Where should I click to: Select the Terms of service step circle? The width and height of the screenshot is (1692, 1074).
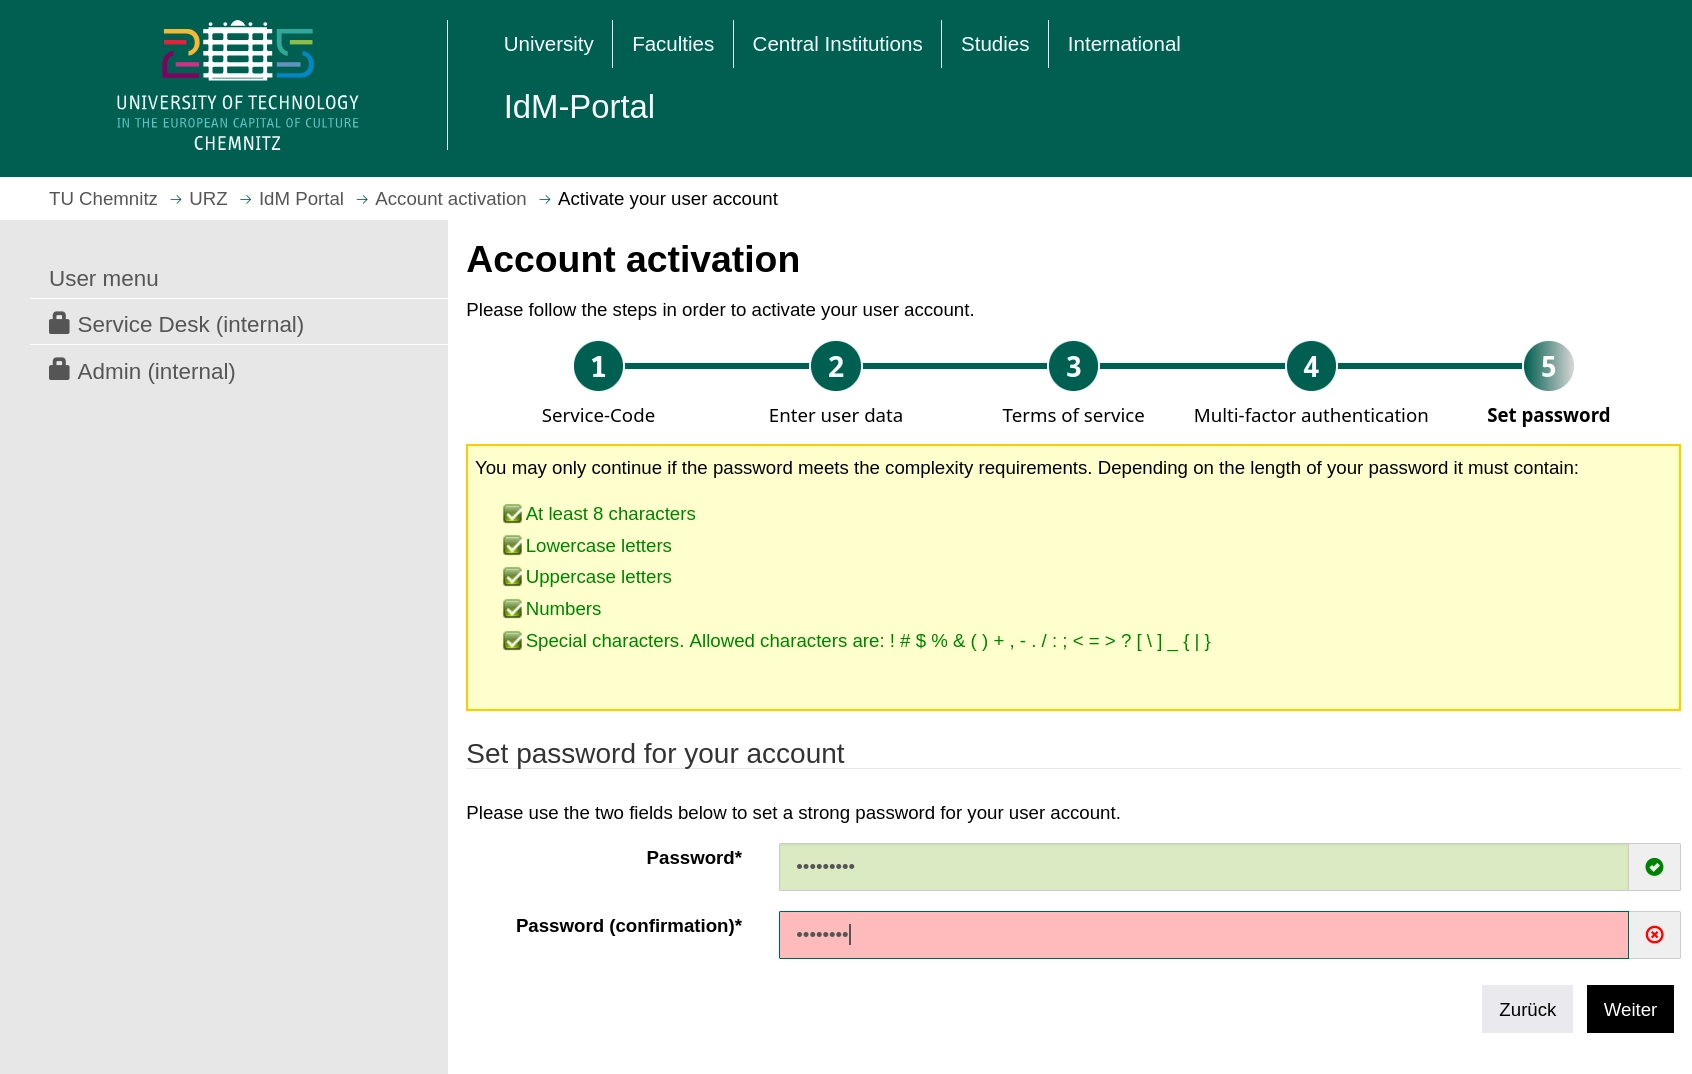point(1073,365)
